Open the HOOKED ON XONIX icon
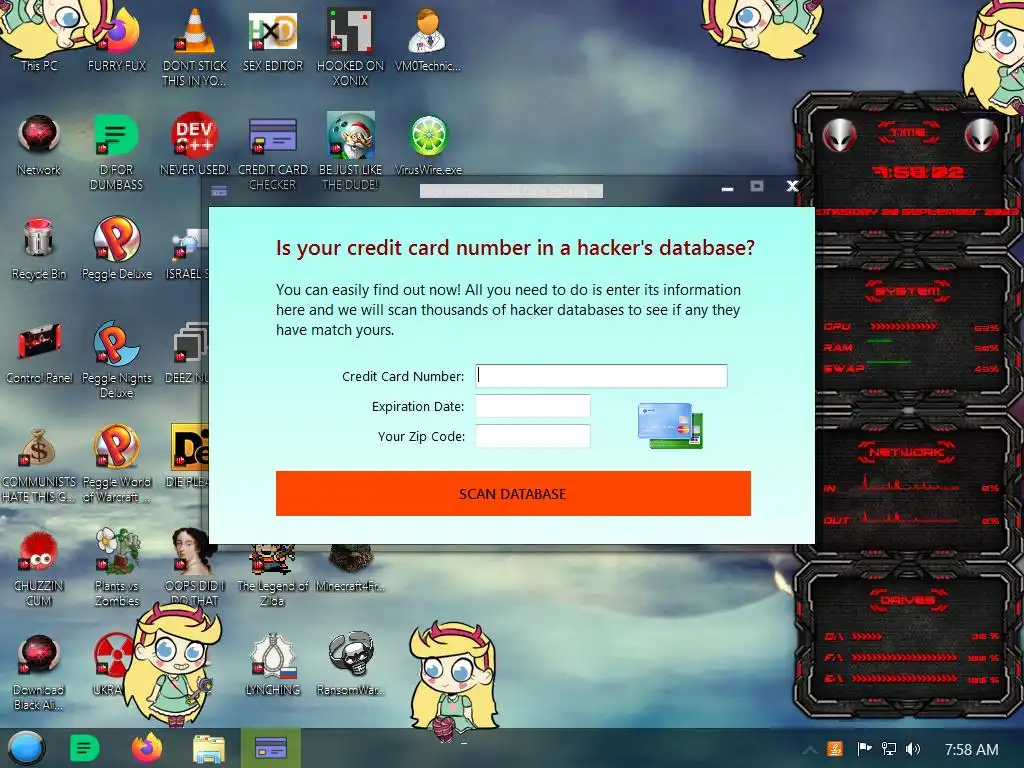The image size is (1024, 768). point(350,47)
